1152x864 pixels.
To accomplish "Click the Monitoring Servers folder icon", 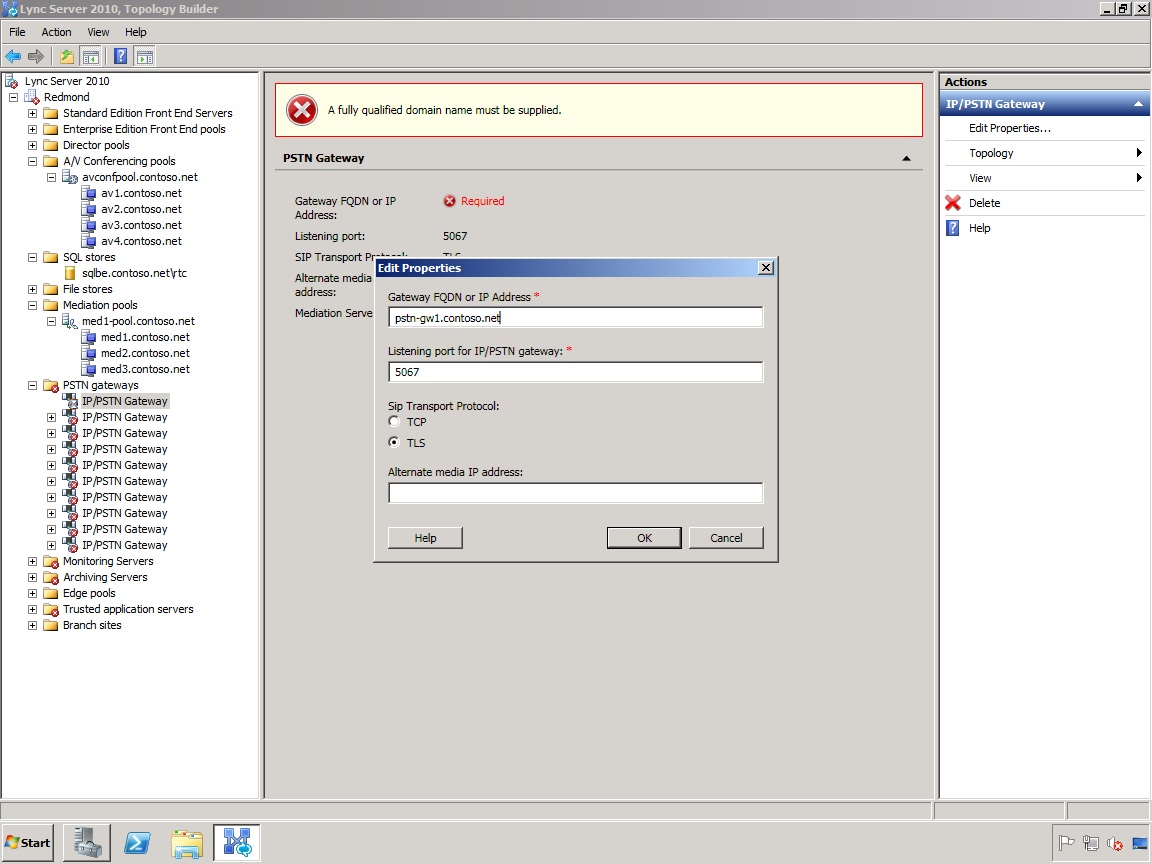I will (51, 561).
